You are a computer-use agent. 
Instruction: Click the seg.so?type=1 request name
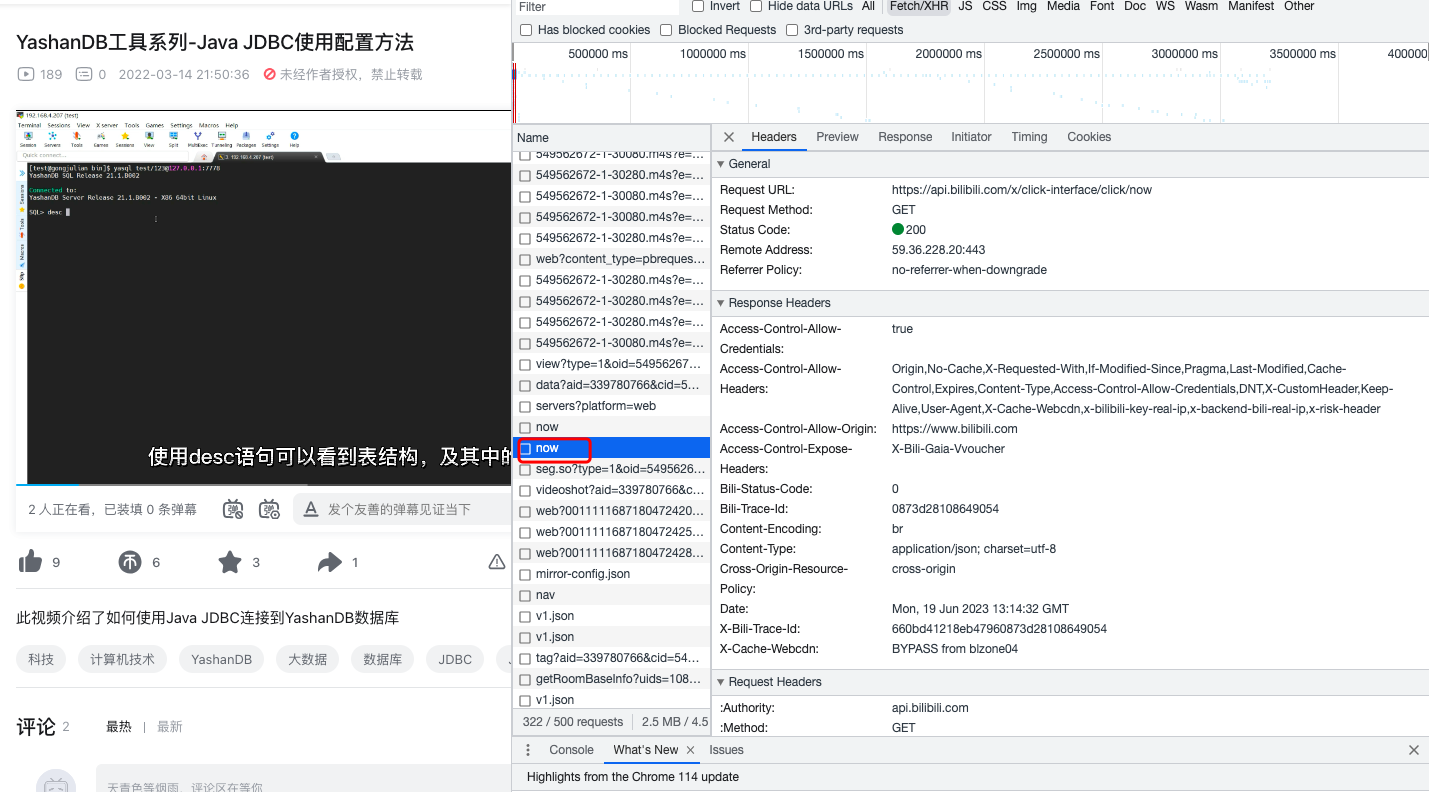point(620,469)
